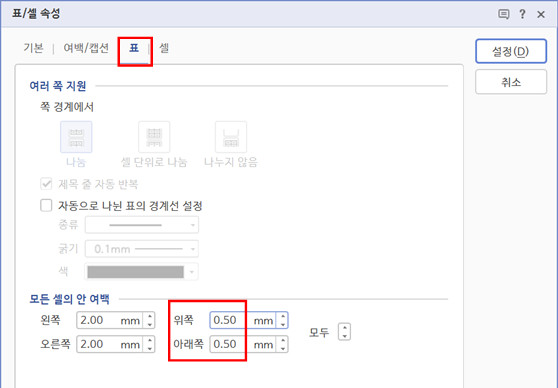Increase the 오른쪽 margin with up arrow

[149, 341]
